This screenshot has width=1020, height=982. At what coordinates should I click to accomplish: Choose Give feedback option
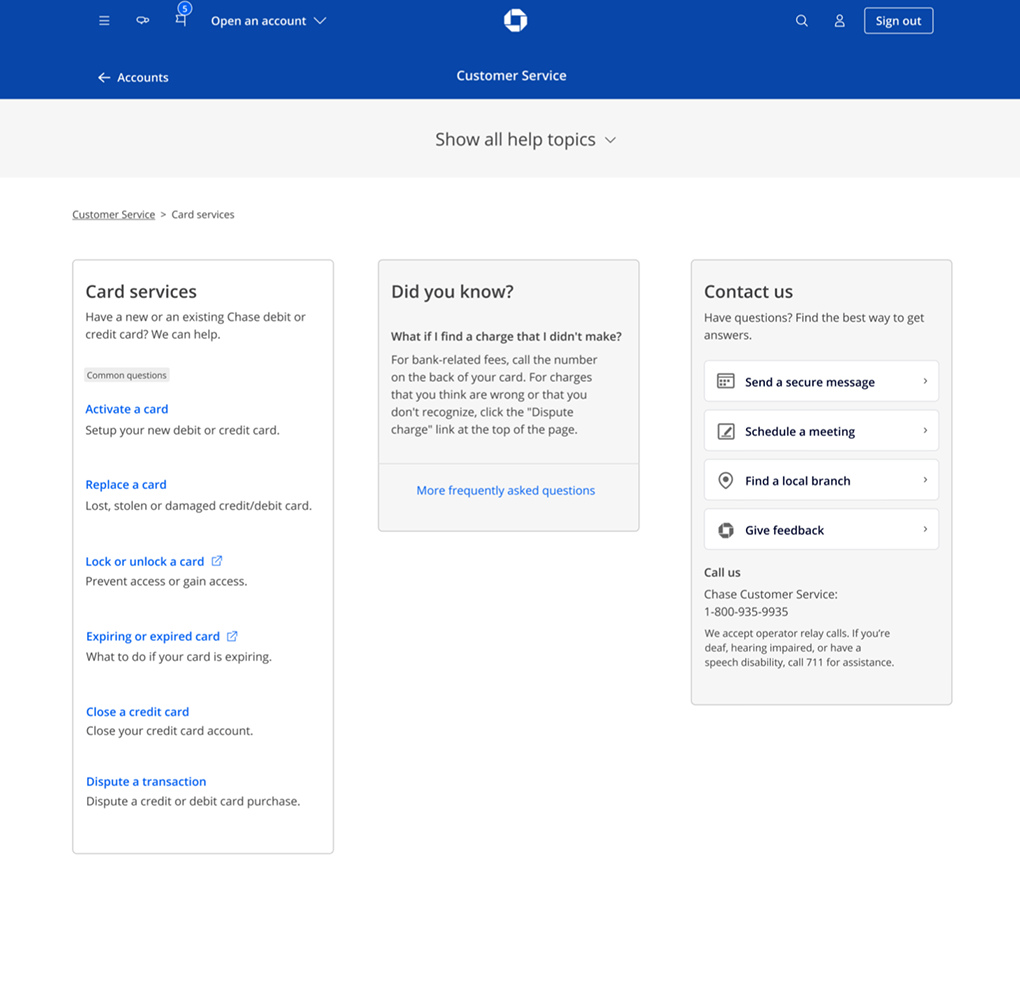[x=821, y=530]
